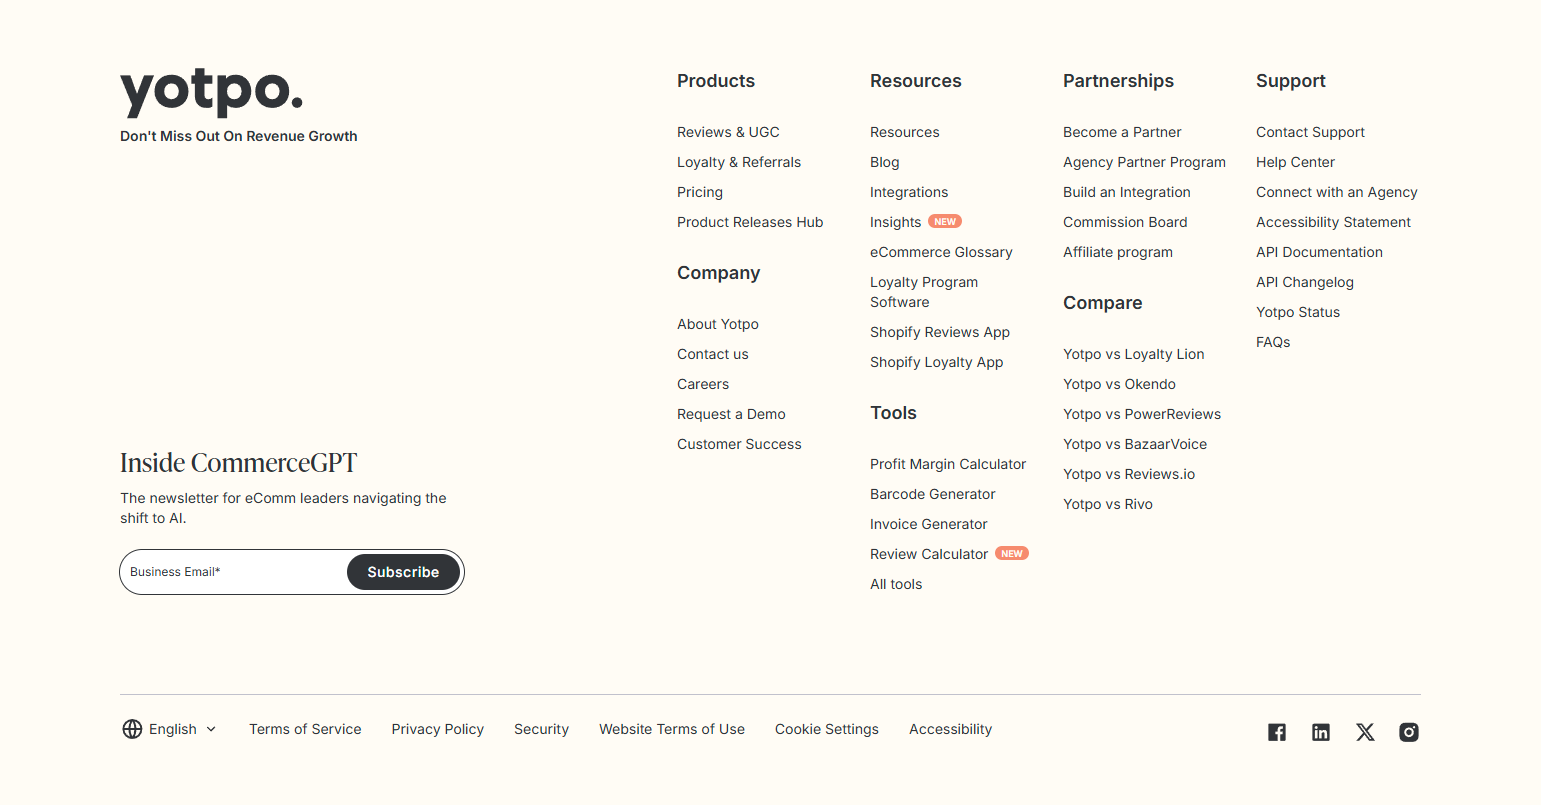1541x805 pixels.
Task: Expand the English language dropdown
Action: click(x=183, y=729)
